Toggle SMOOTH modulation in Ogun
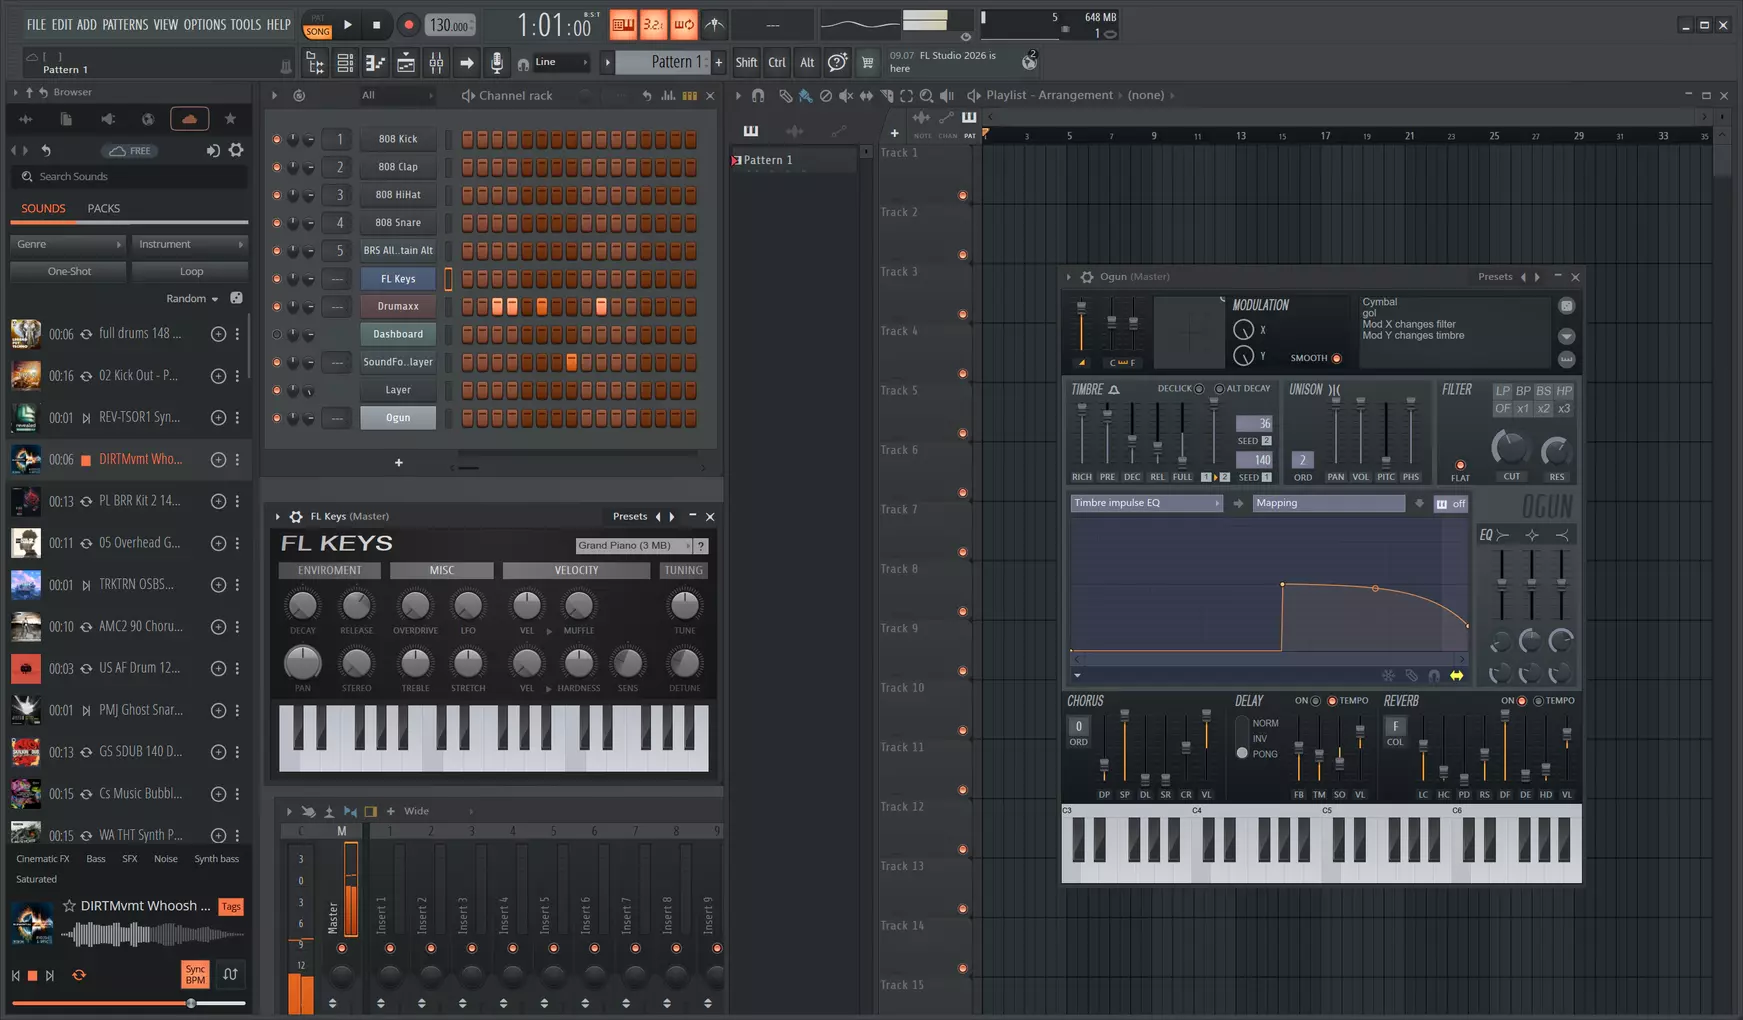 [x=1337, y=358]
